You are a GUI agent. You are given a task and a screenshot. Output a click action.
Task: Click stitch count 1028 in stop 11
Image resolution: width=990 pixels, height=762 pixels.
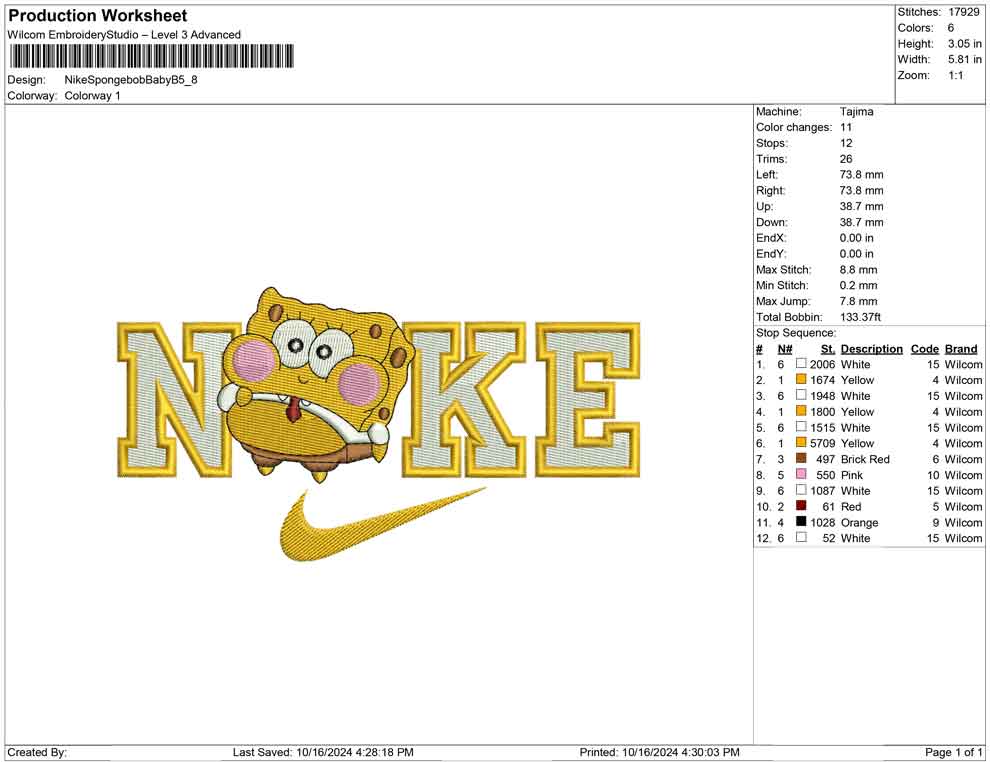pyautogui.click(x=822, y=522)
